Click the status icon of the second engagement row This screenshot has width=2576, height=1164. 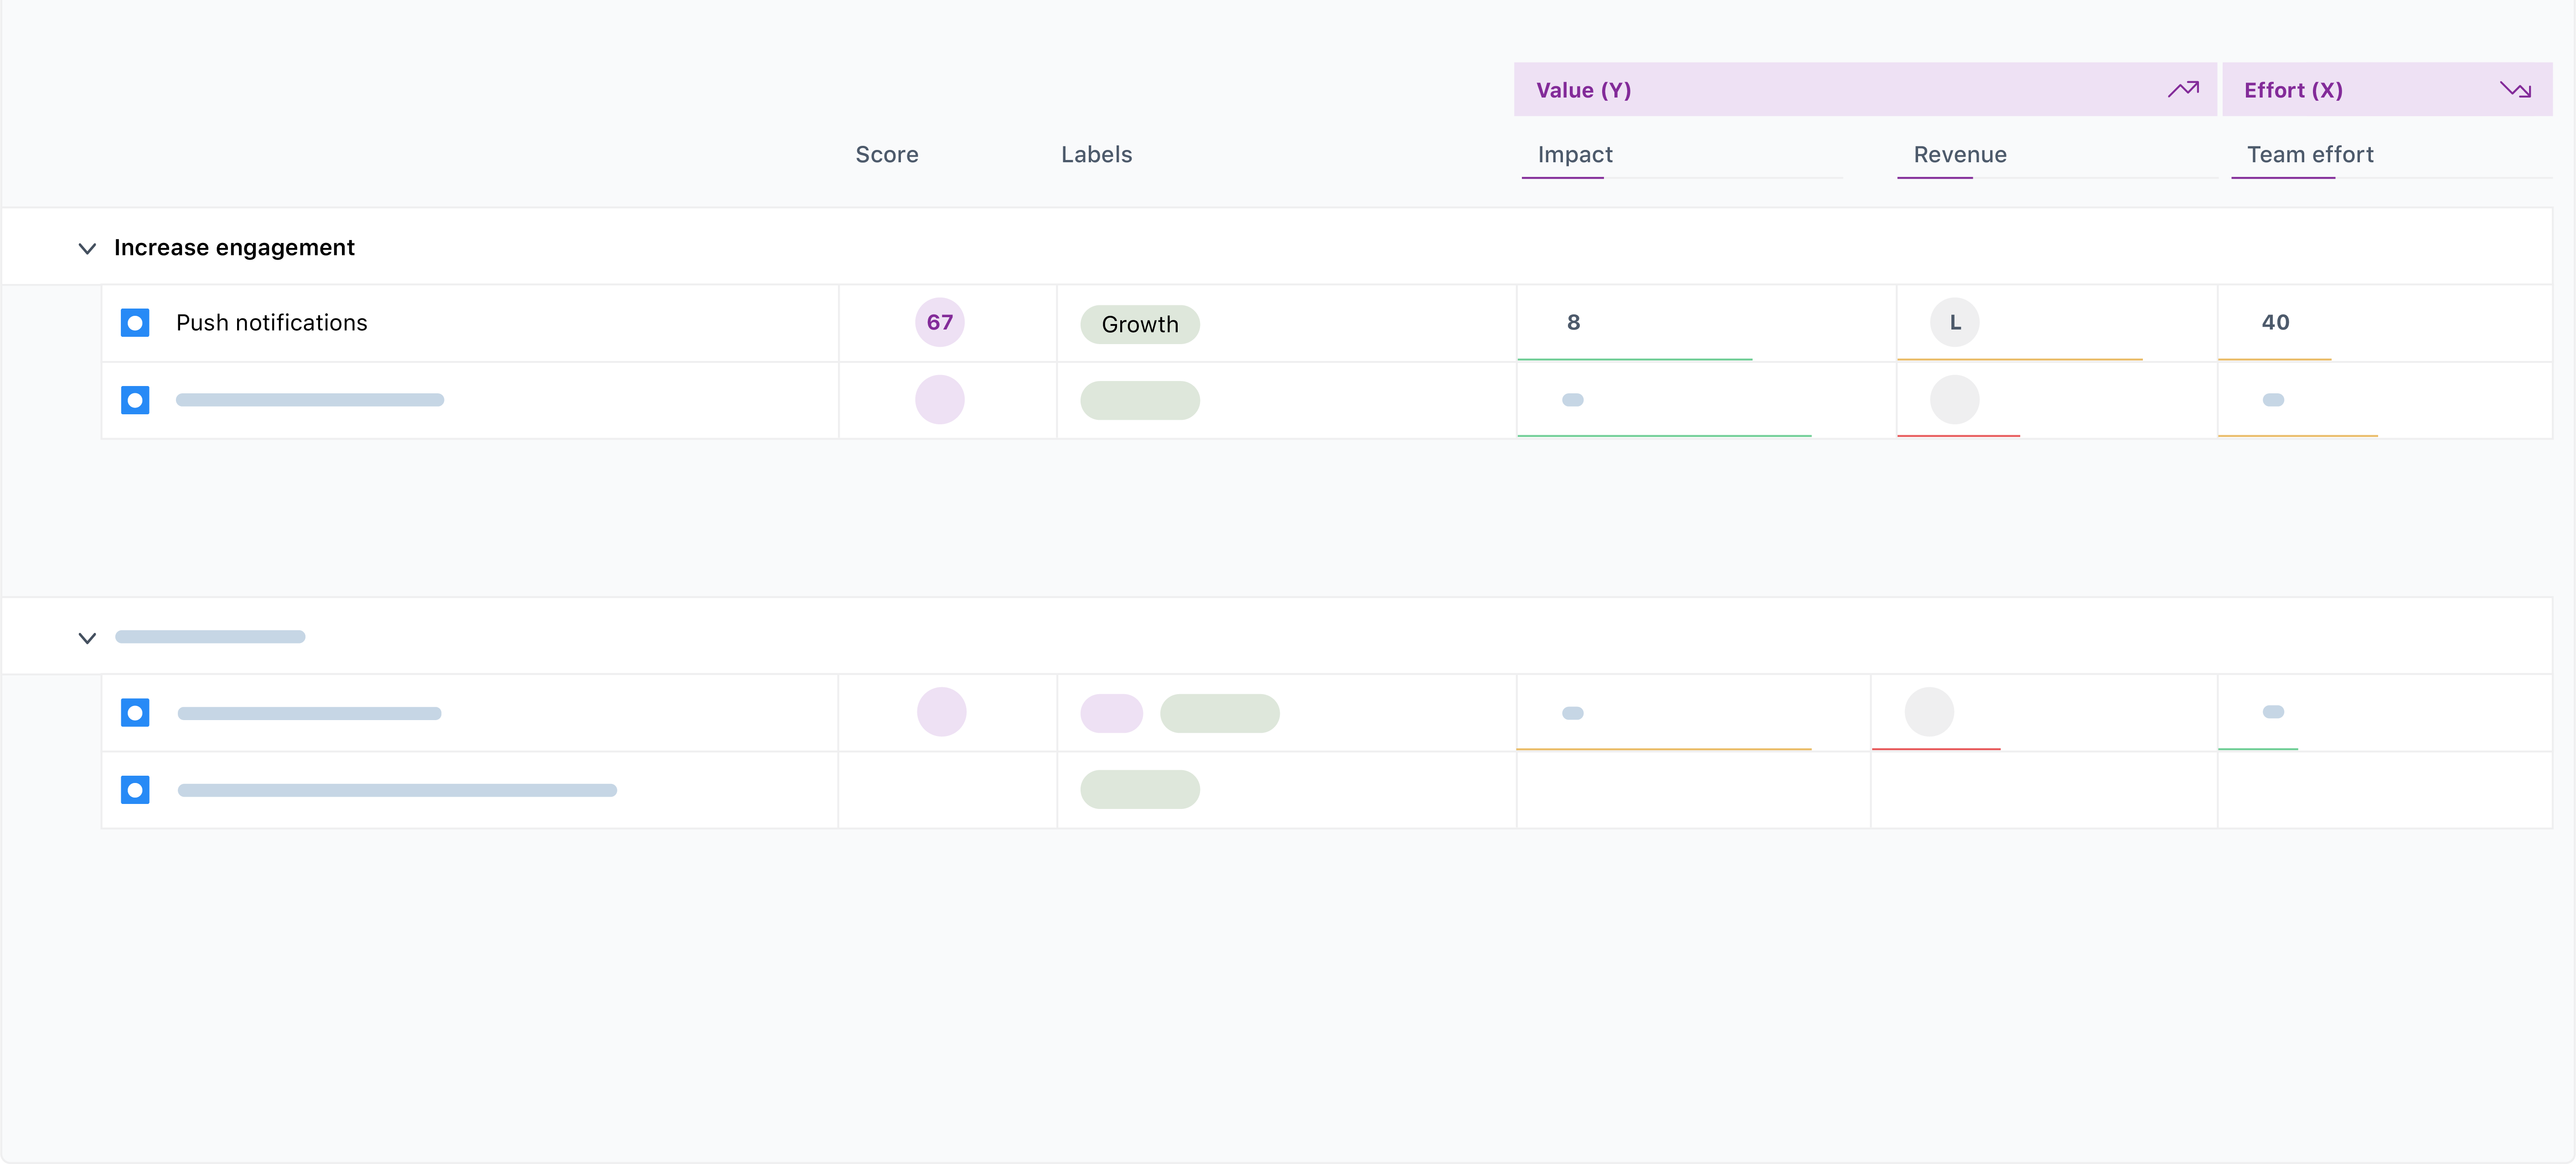coord(135,400)
